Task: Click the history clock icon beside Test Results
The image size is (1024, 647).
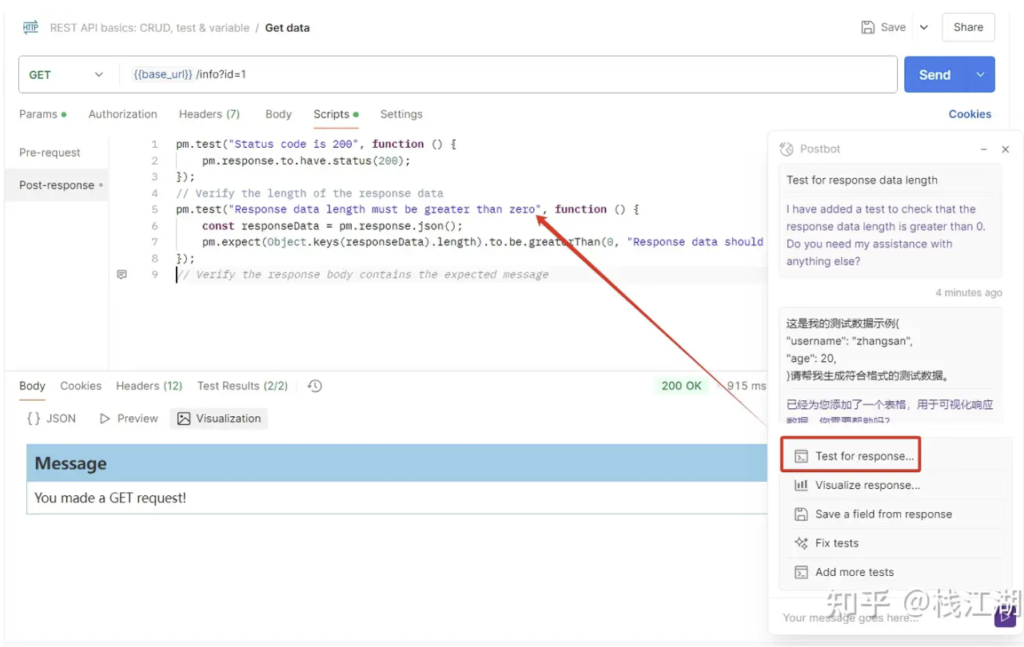Action: pos(315,386)
